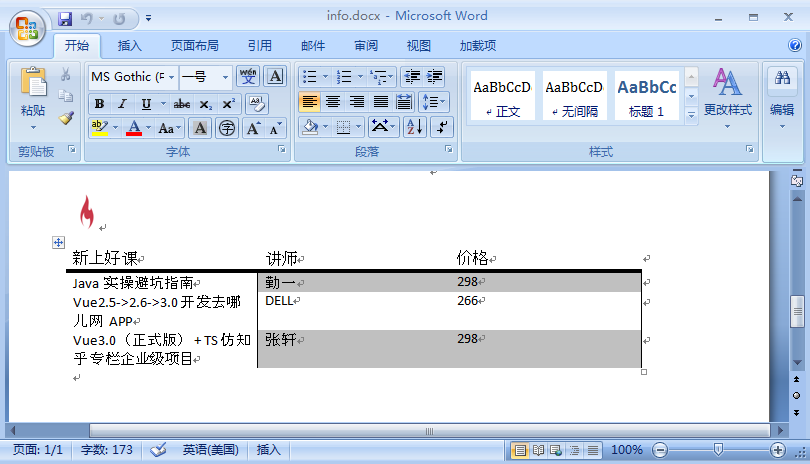Show or hide paragraph marks
This screenshot has height=464, width=810.
[x=442, y=127]
